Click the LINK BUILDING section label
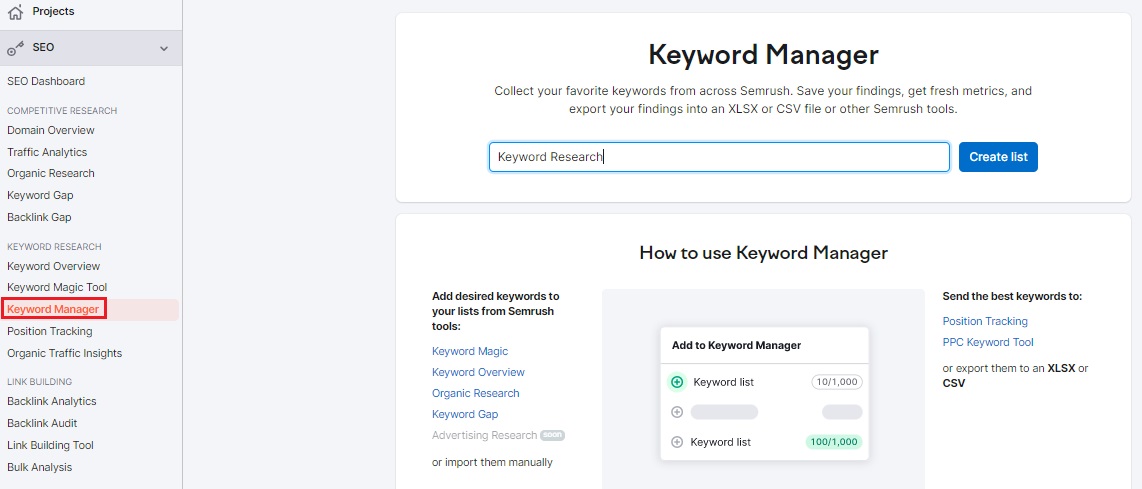 (39, 381)
